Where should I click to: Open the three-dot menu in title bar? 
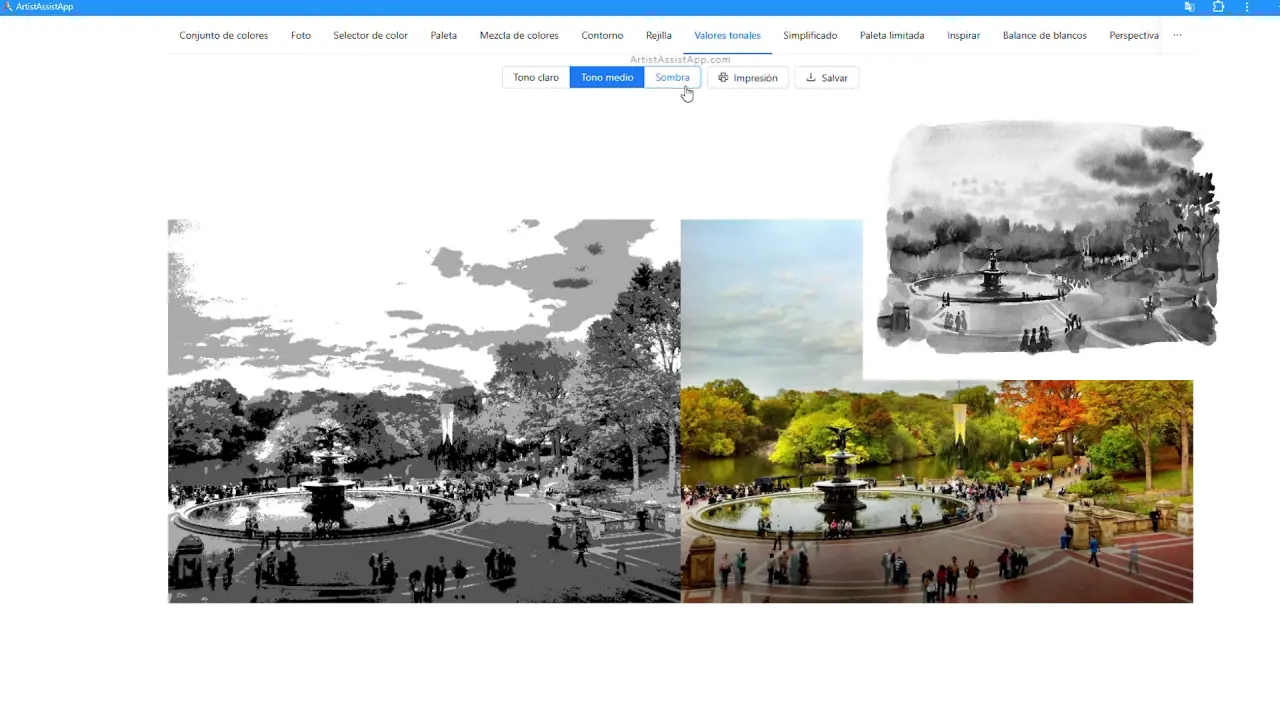coord(1247,7)
